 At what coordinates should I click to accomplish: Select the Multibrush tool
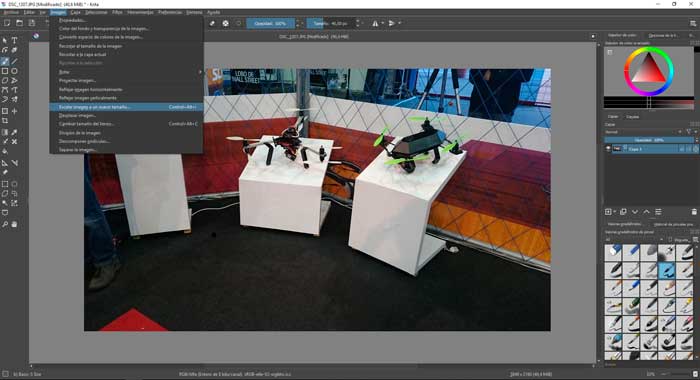[14, 99]
